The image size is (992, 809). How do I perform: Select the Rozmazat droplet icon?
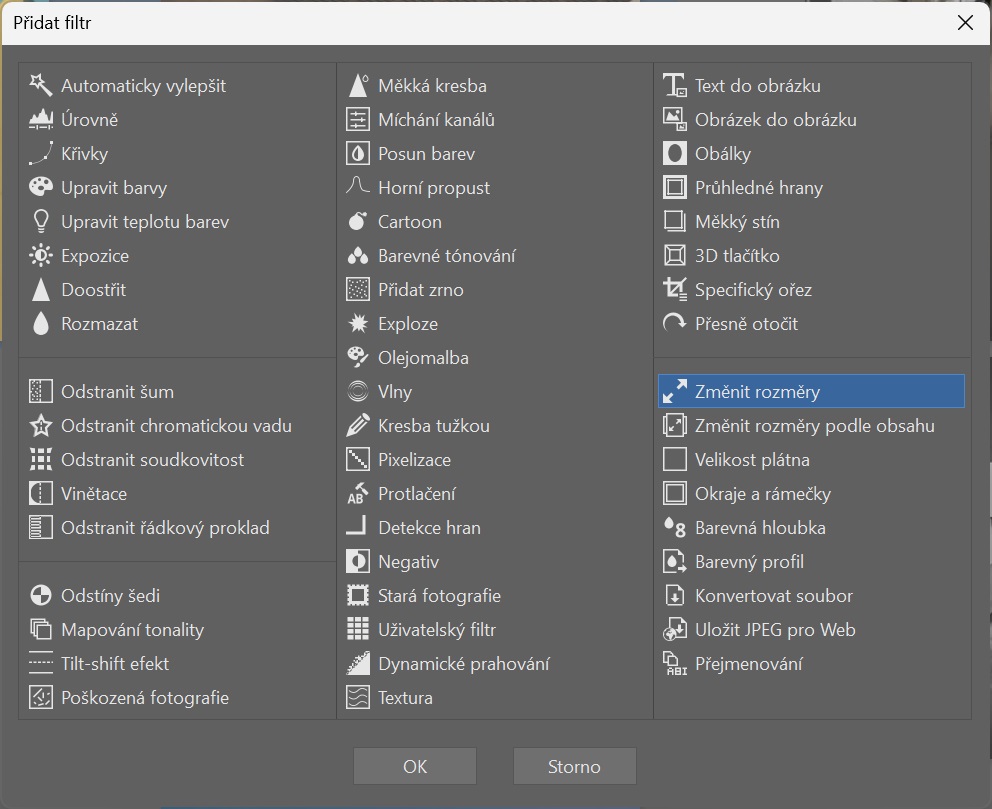pos(40,324)
